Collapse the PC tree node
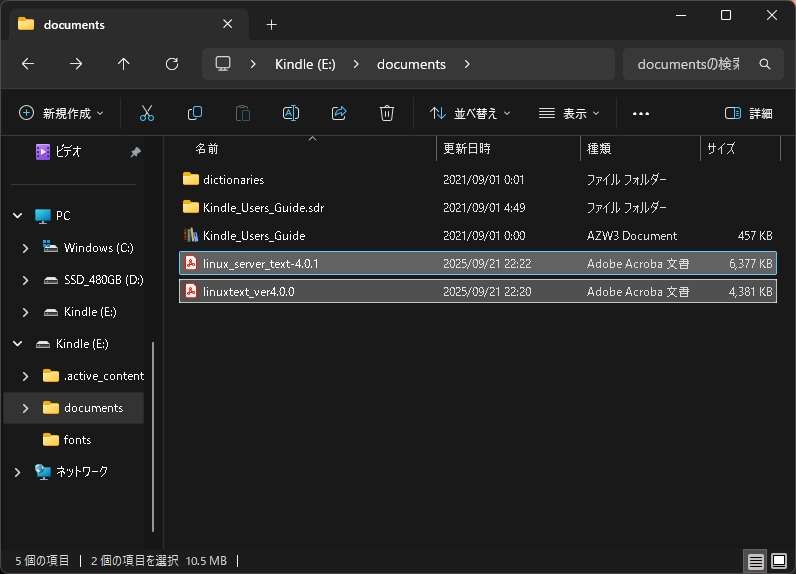The image size is (796, 574). point(17,216)
